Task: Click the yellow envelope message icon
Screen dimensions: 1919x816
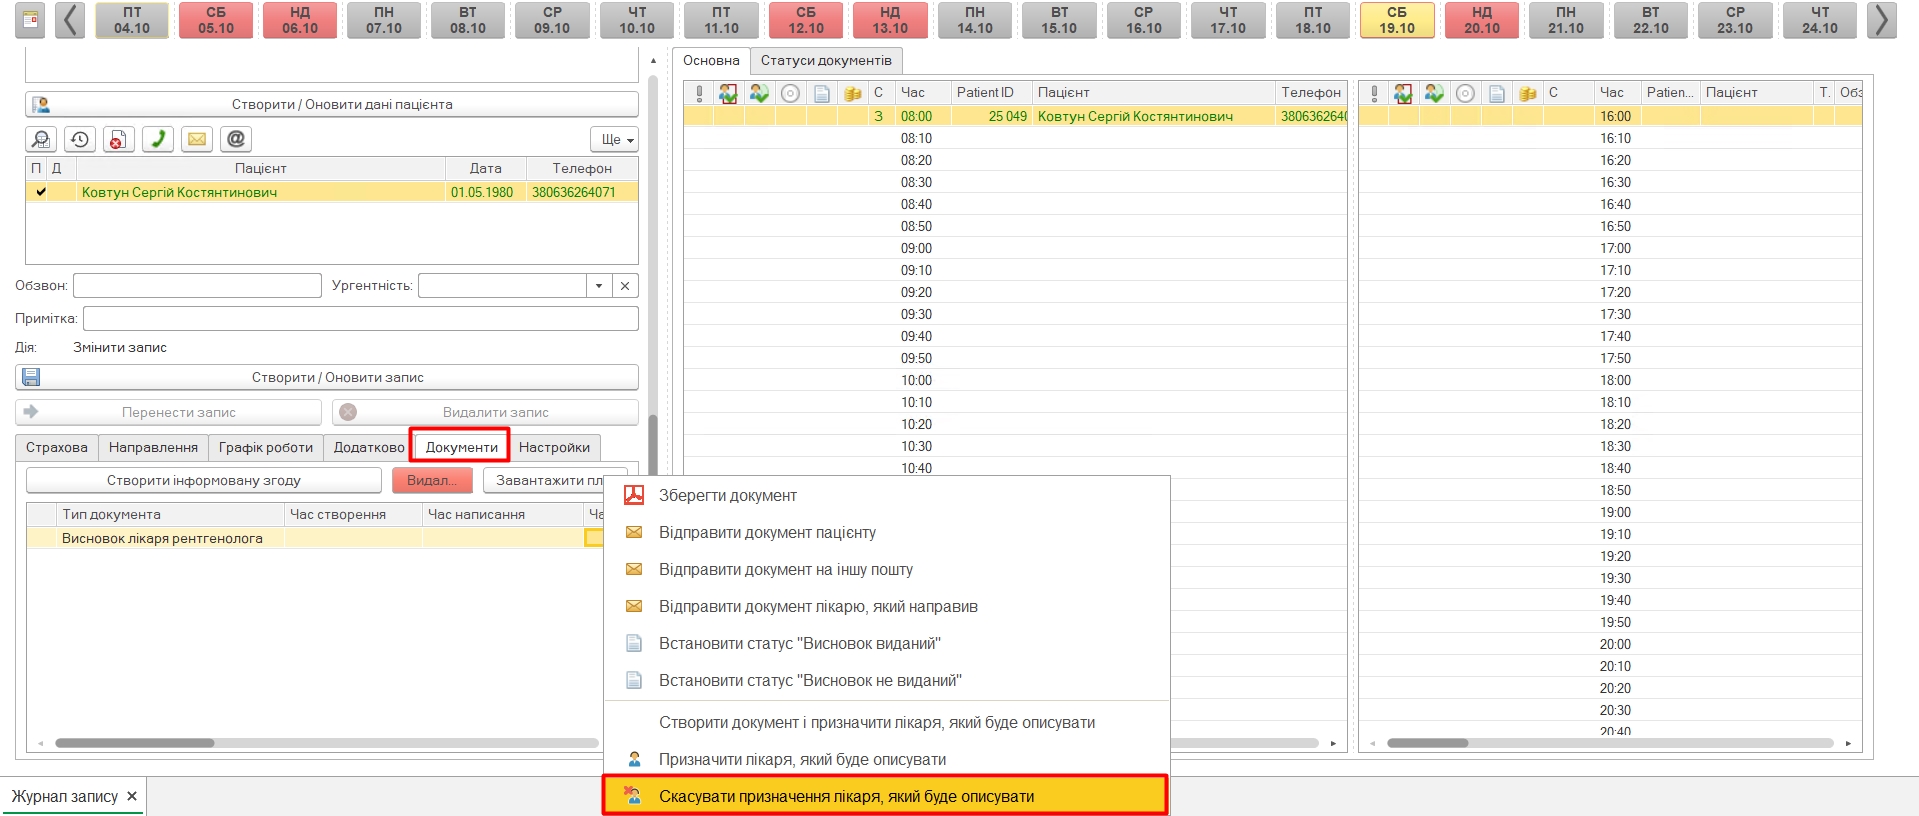Action: coord(197,139)
